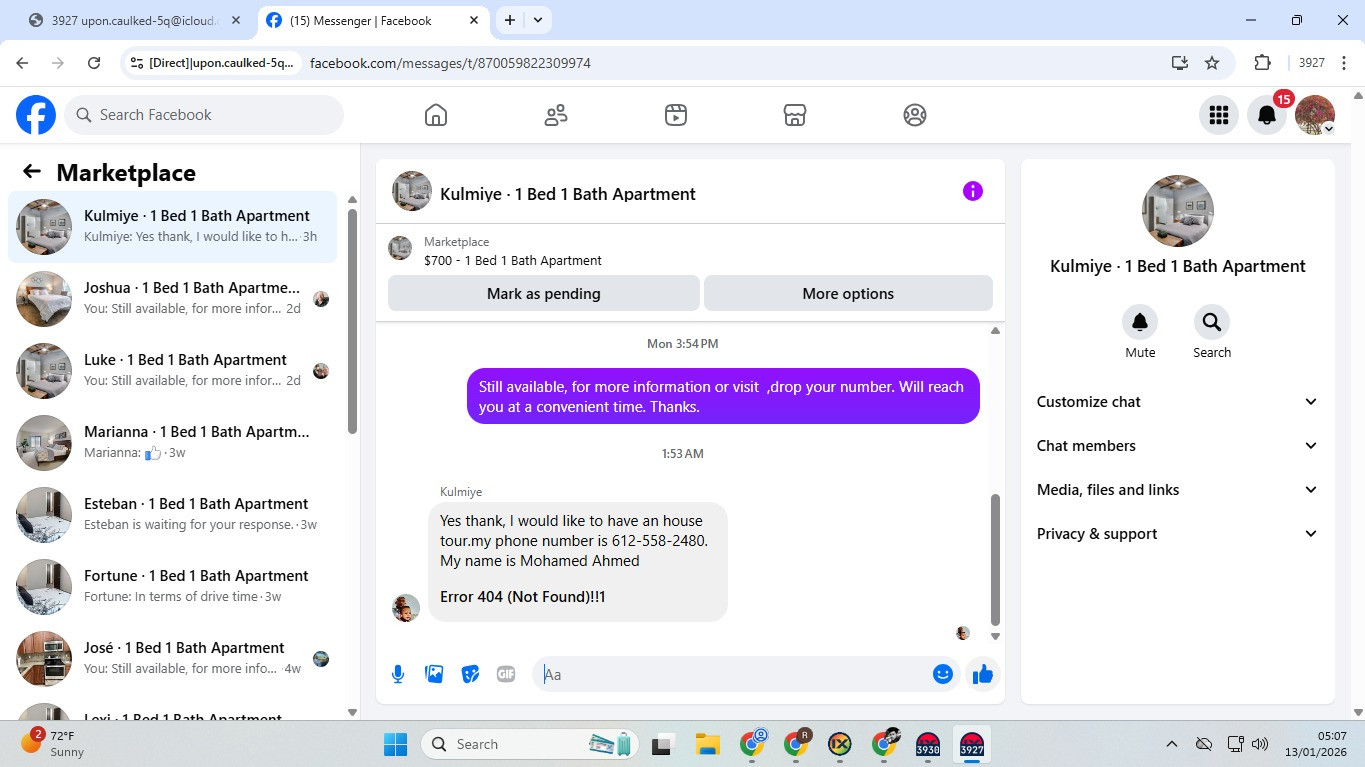Image resolution: width=1365 pixels, height=767 pixels.
Task: Click the browser address bar URL
Action: pyautogui.click(x=450, y=63)
